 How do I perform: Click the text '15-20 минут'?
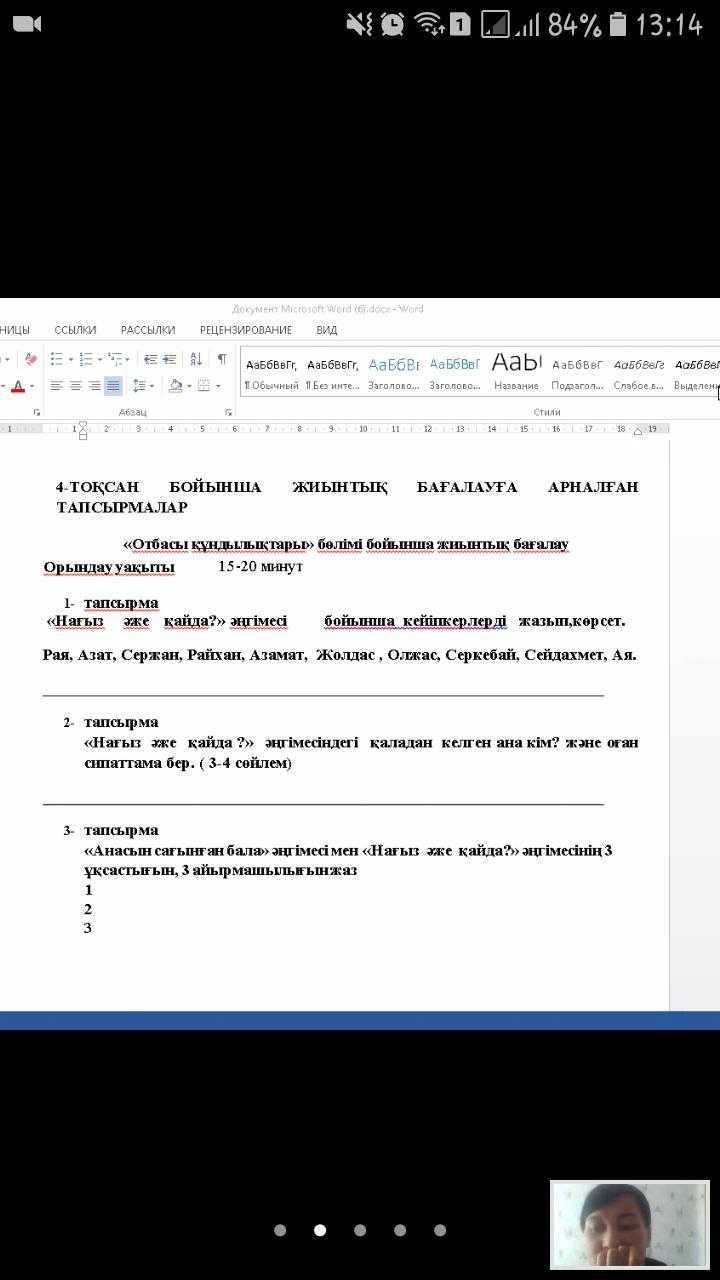(260, 566)
